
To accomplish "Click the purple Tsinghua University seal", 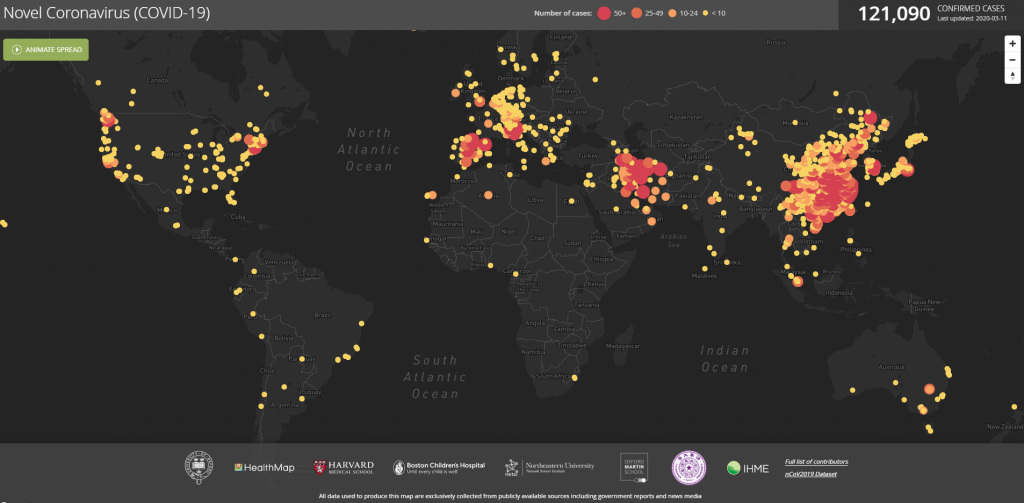I will 689,467.
